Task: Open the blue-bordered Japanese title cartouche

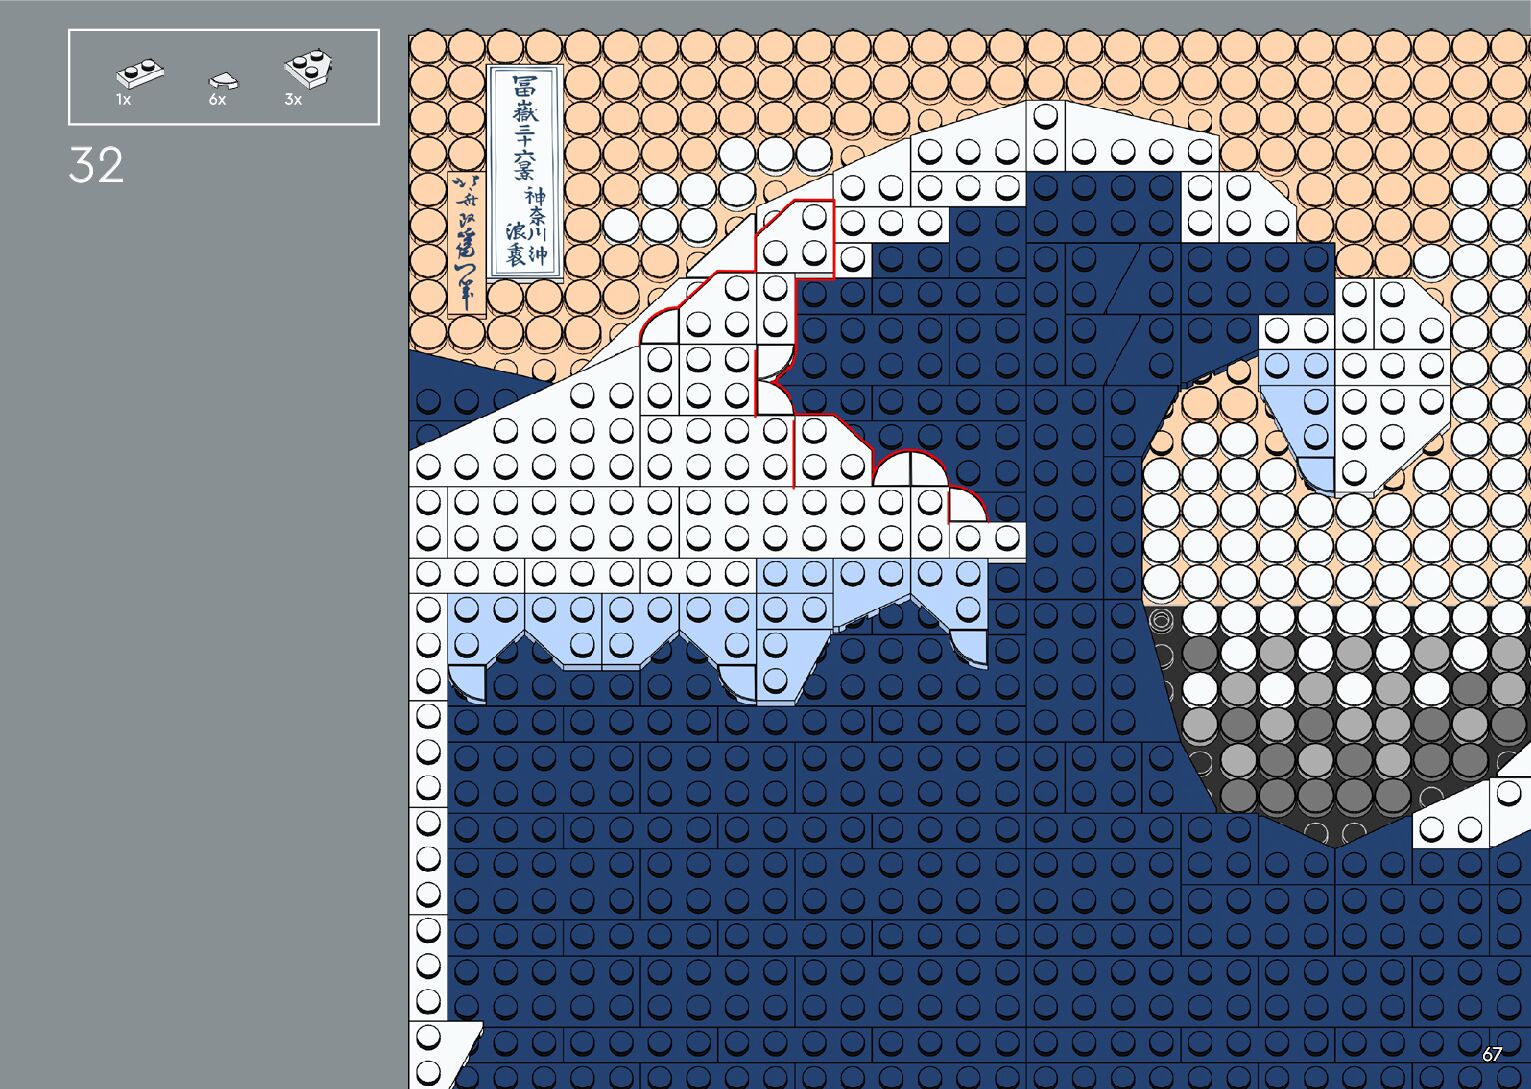Action: (525, 172)
